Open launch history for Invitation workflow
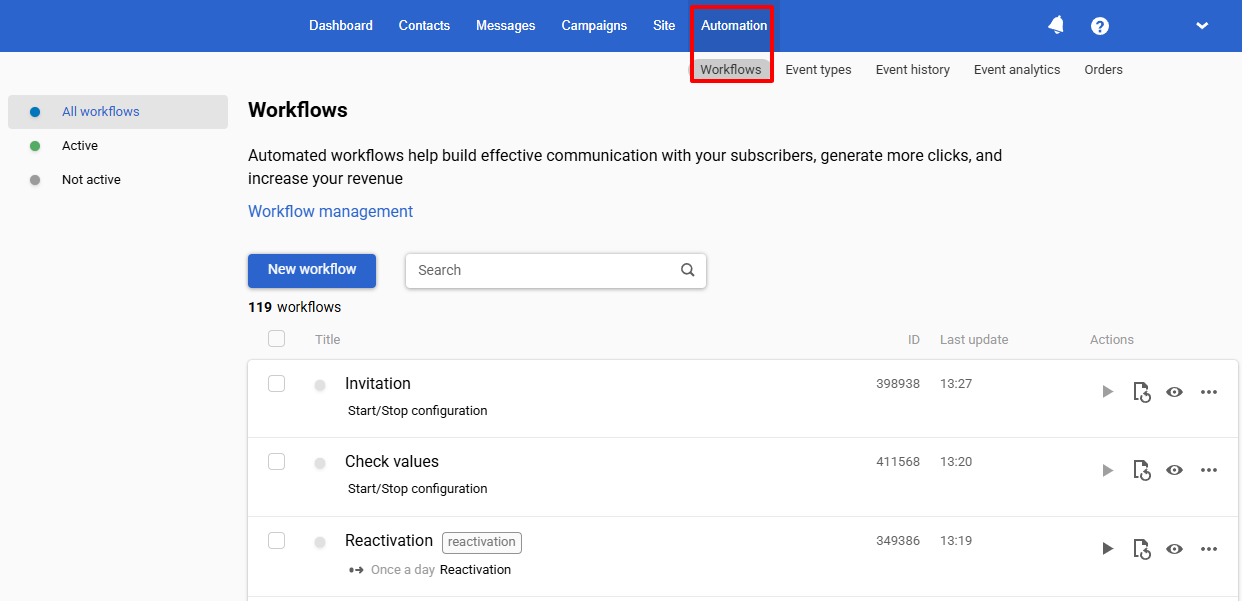 coord(1141,391)
